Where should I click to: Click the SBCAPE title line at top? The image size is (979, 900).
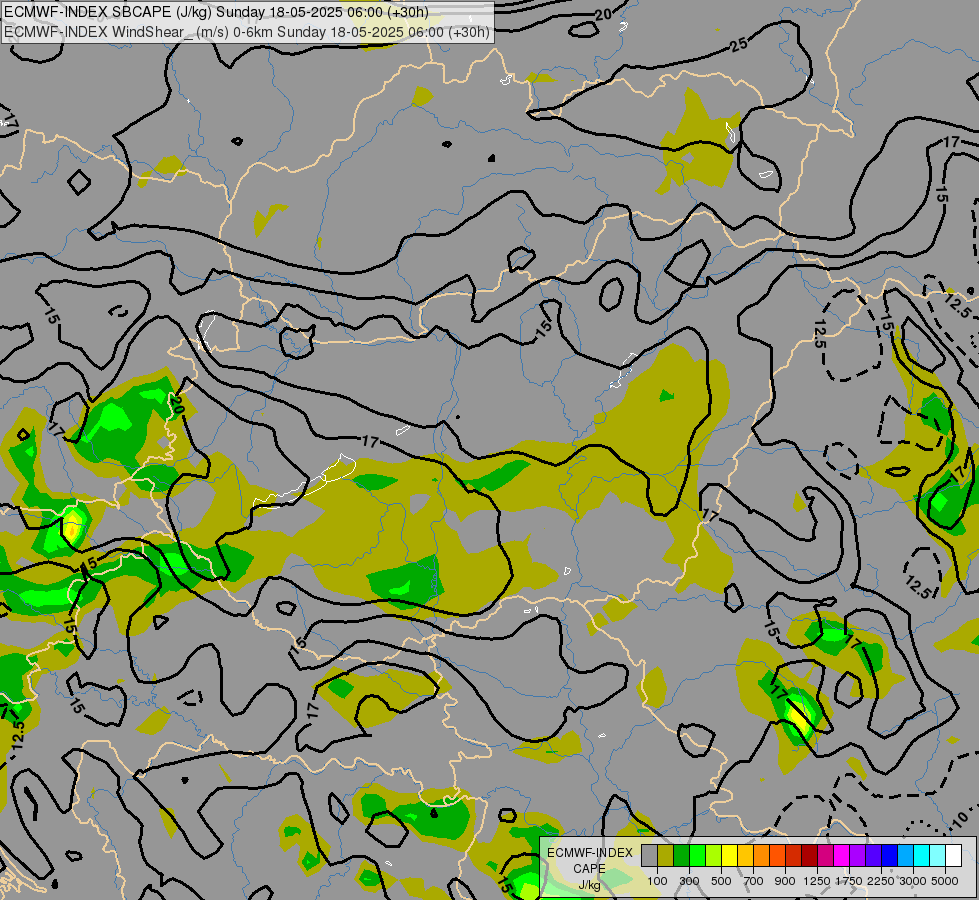tap(216, 12)
